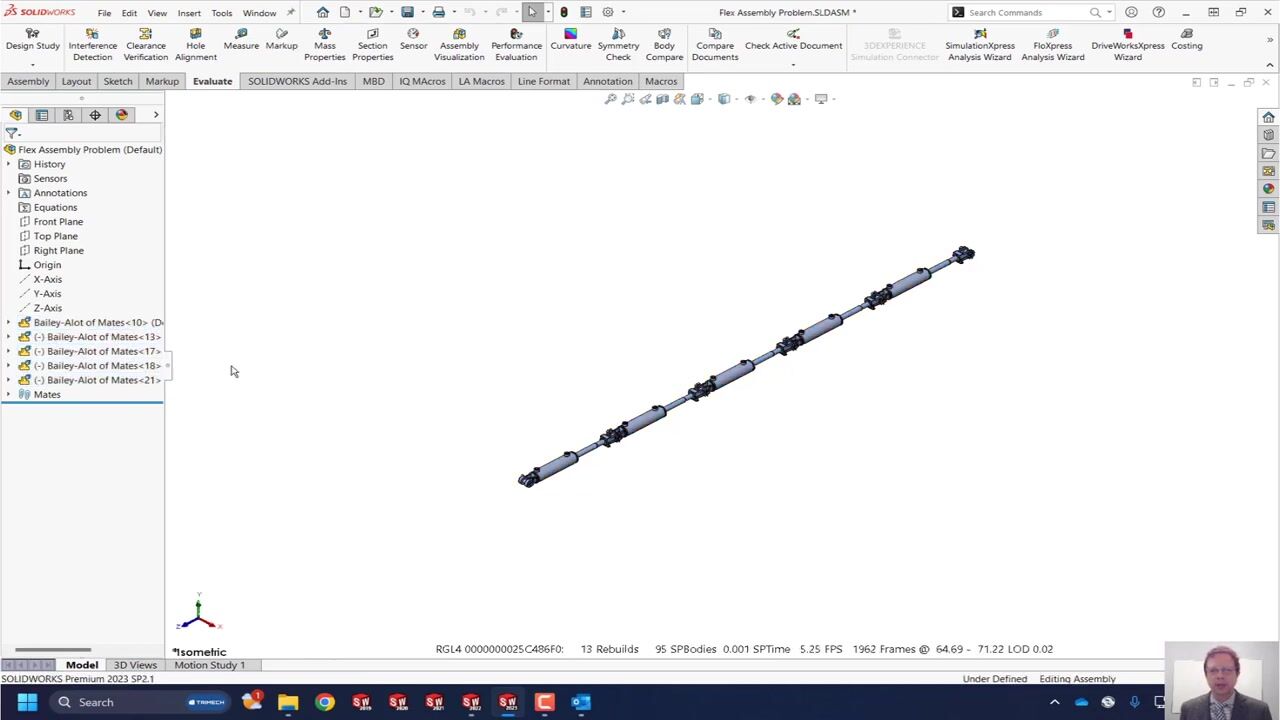Click the Section View icon in view toolbar

pyautogui.click(x=662, y=99)
